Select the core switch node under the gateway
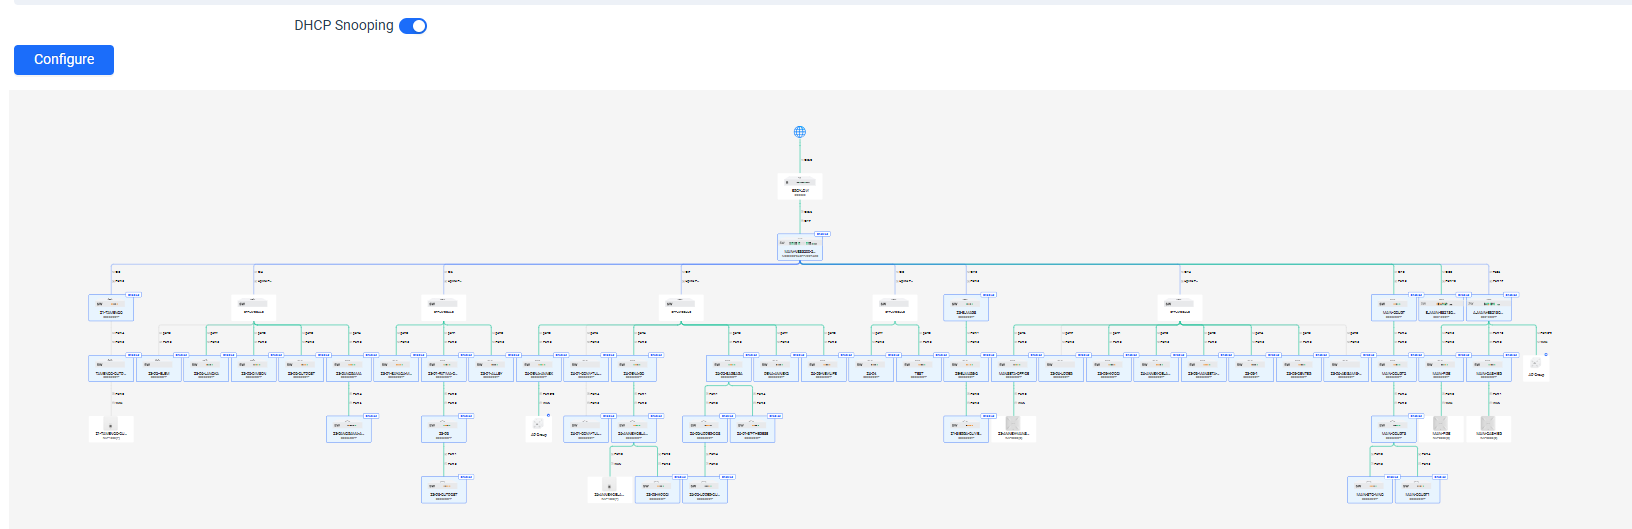 point(800,248)
